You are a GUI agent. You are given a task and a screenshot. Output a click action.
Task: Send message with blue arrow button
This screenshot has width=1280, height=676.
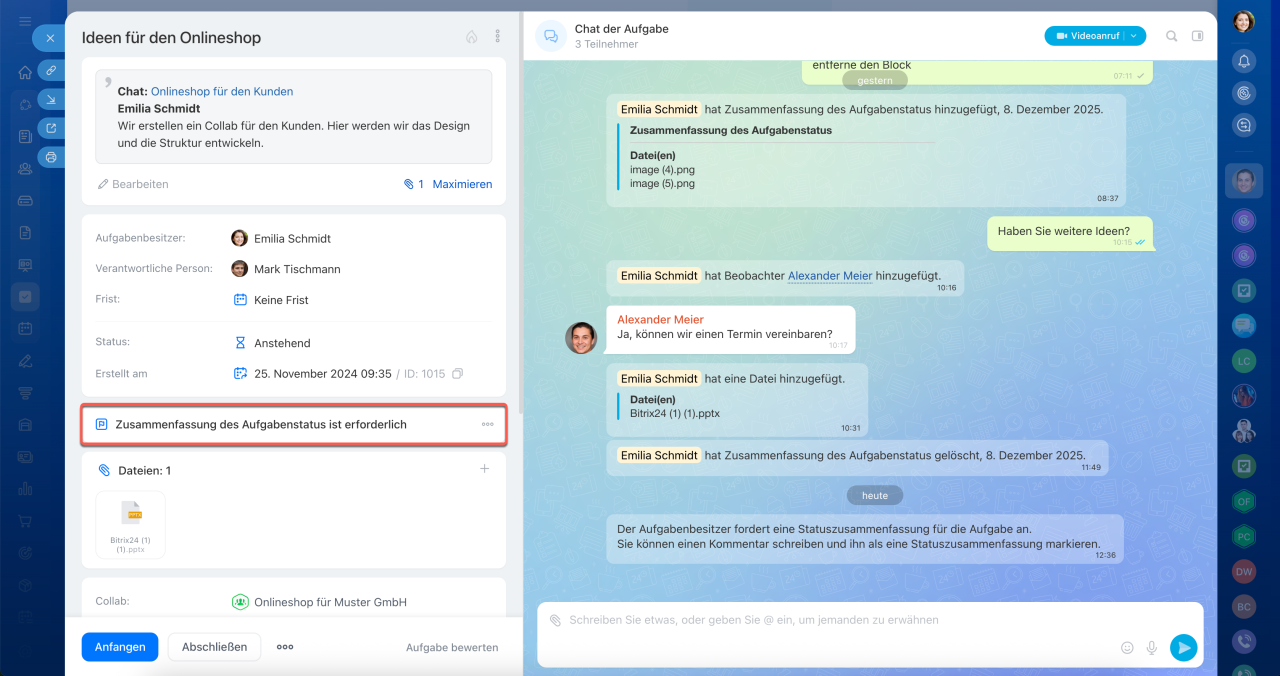coord(1183,648)
